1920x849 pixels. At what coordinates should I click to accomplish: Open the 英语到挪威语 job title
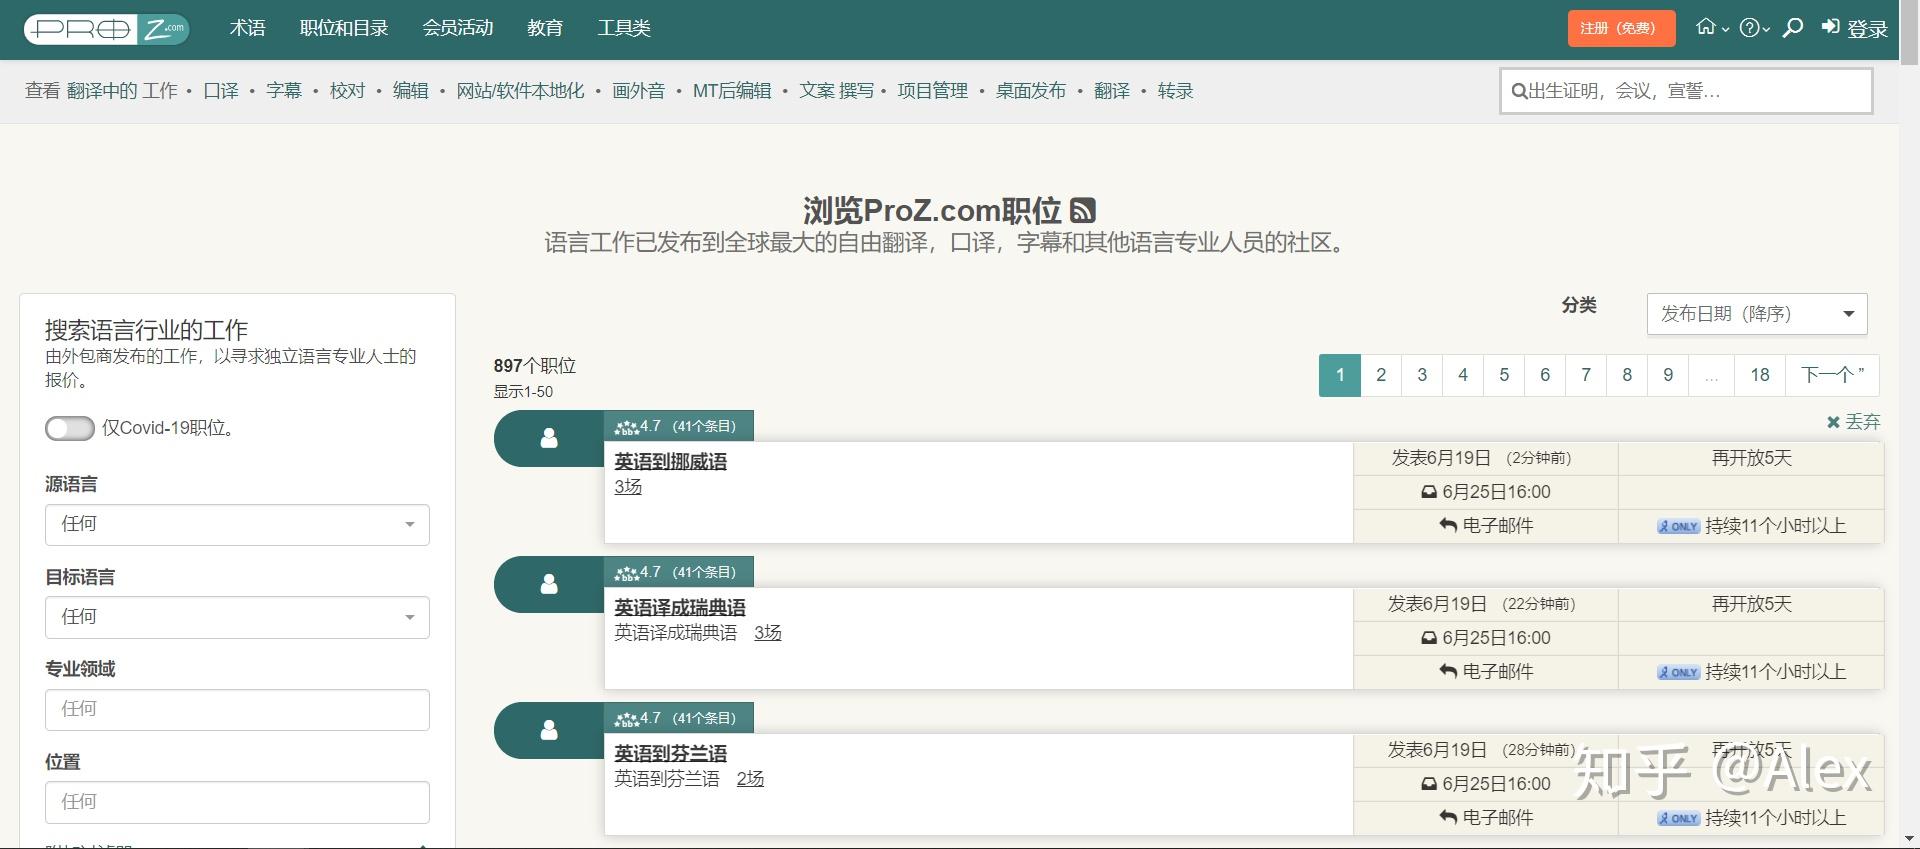pos(670,462)
